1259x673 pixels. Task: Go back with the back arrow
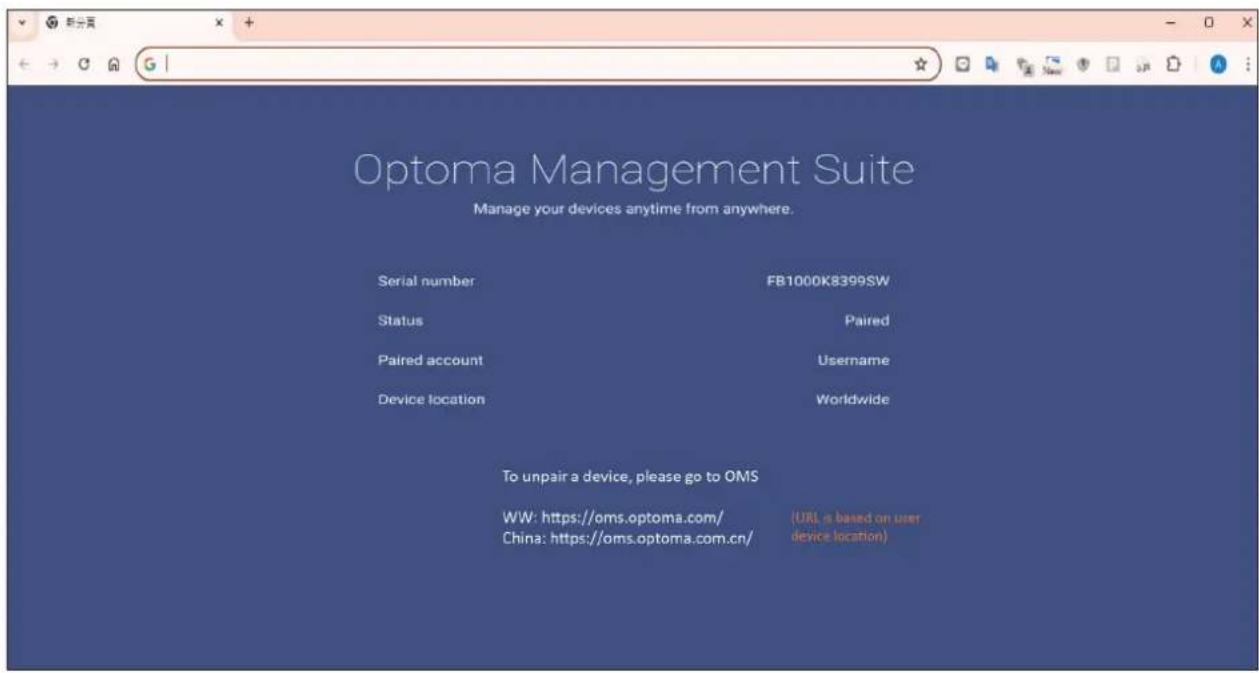tap(24, 63)
